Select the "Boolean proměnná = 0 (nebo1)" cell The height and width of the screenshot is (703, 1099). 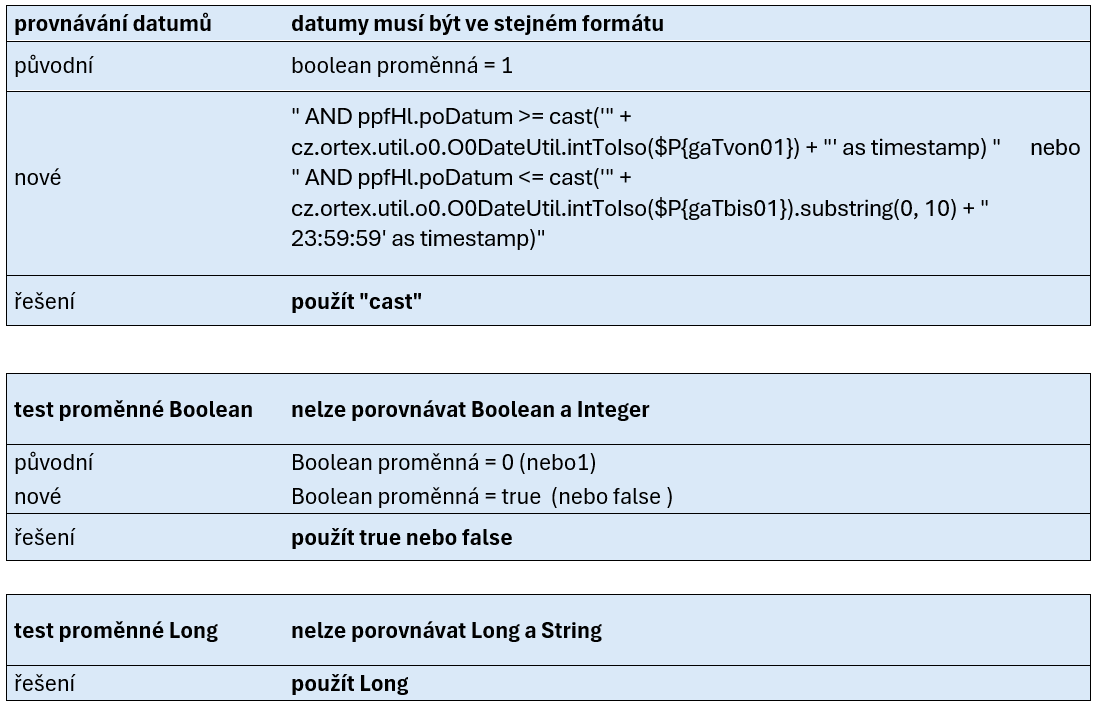(x=443, y=463)
